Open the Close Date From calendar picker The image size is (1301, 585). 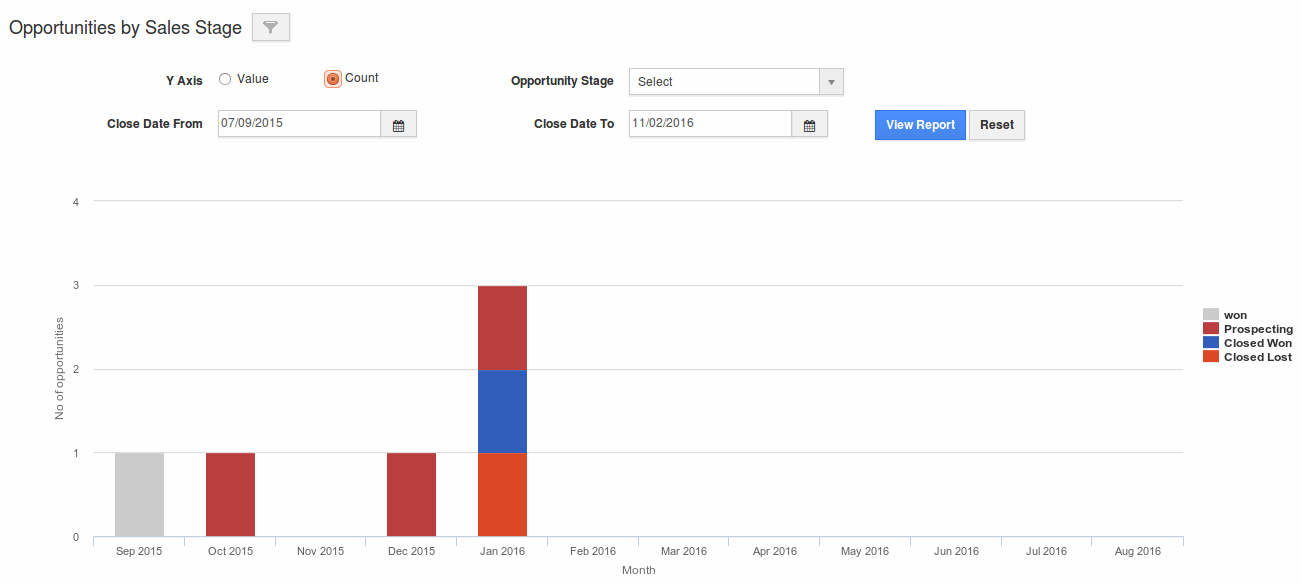point(398,125)
